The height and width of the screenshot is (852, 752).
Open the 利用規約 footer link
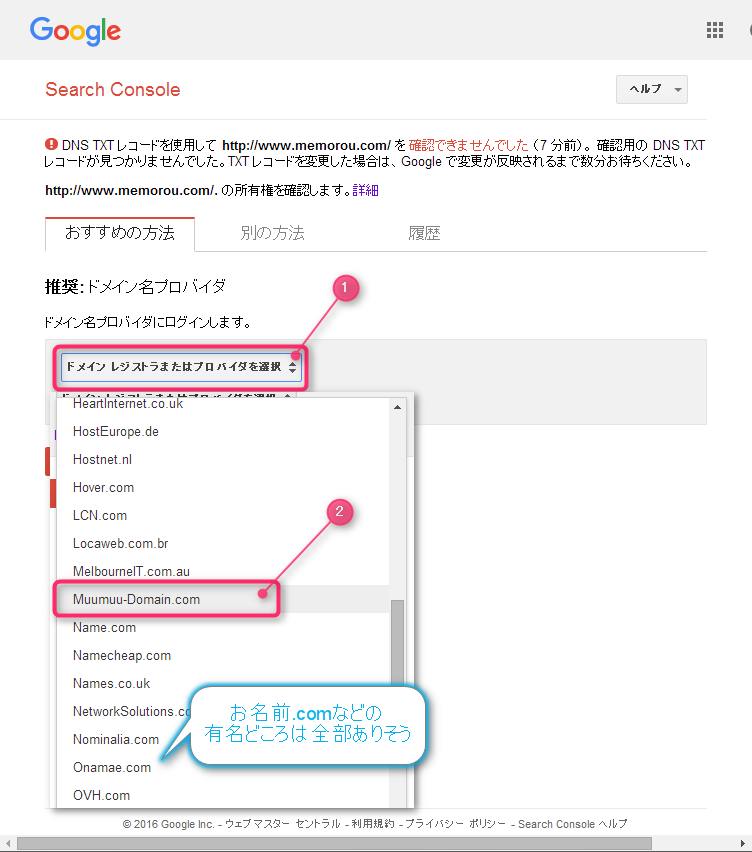click(373, 824)
